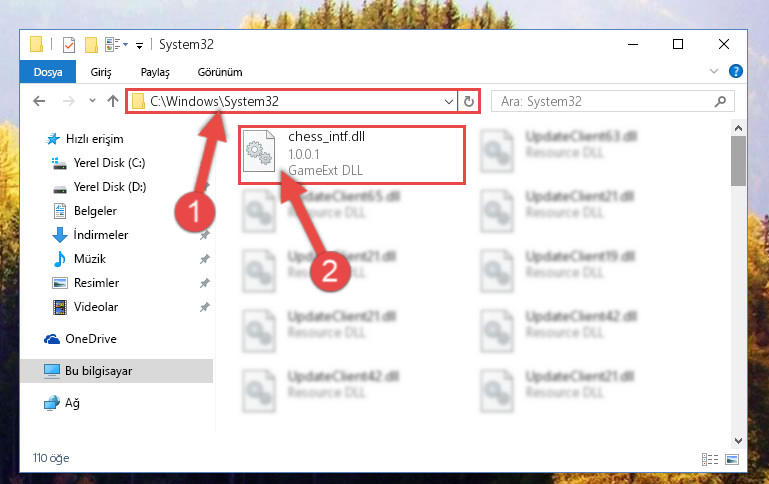Select Yerel Disk (C:) in sidebar
The height and width of the screenshot is (484, 769).
click(x=109, y=163)
